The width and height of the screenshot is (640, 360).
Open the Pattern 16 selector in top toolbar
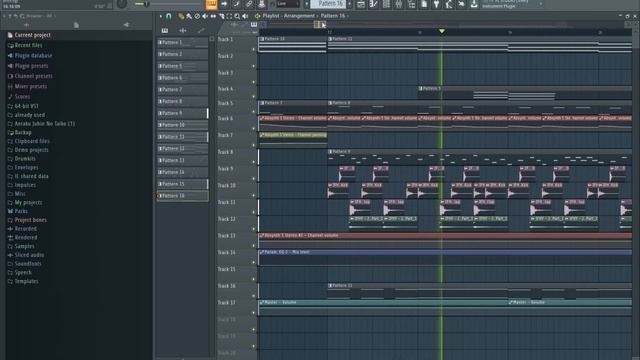coord(328,4)
